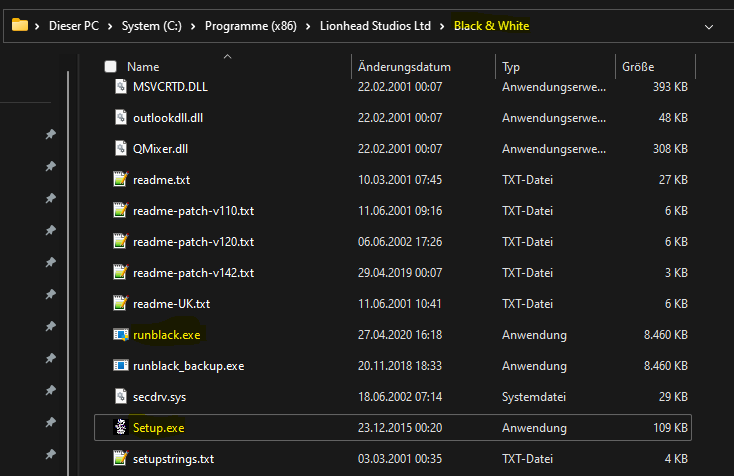Click the MSVCRTD.DLL file icon
The width and height of the screenshot is (734, 476).
tap(120, 87)
